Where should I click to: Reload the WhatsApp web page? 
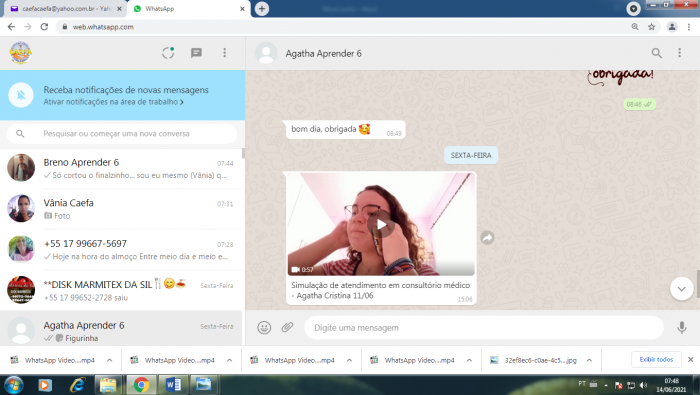[x=44, y=27]
